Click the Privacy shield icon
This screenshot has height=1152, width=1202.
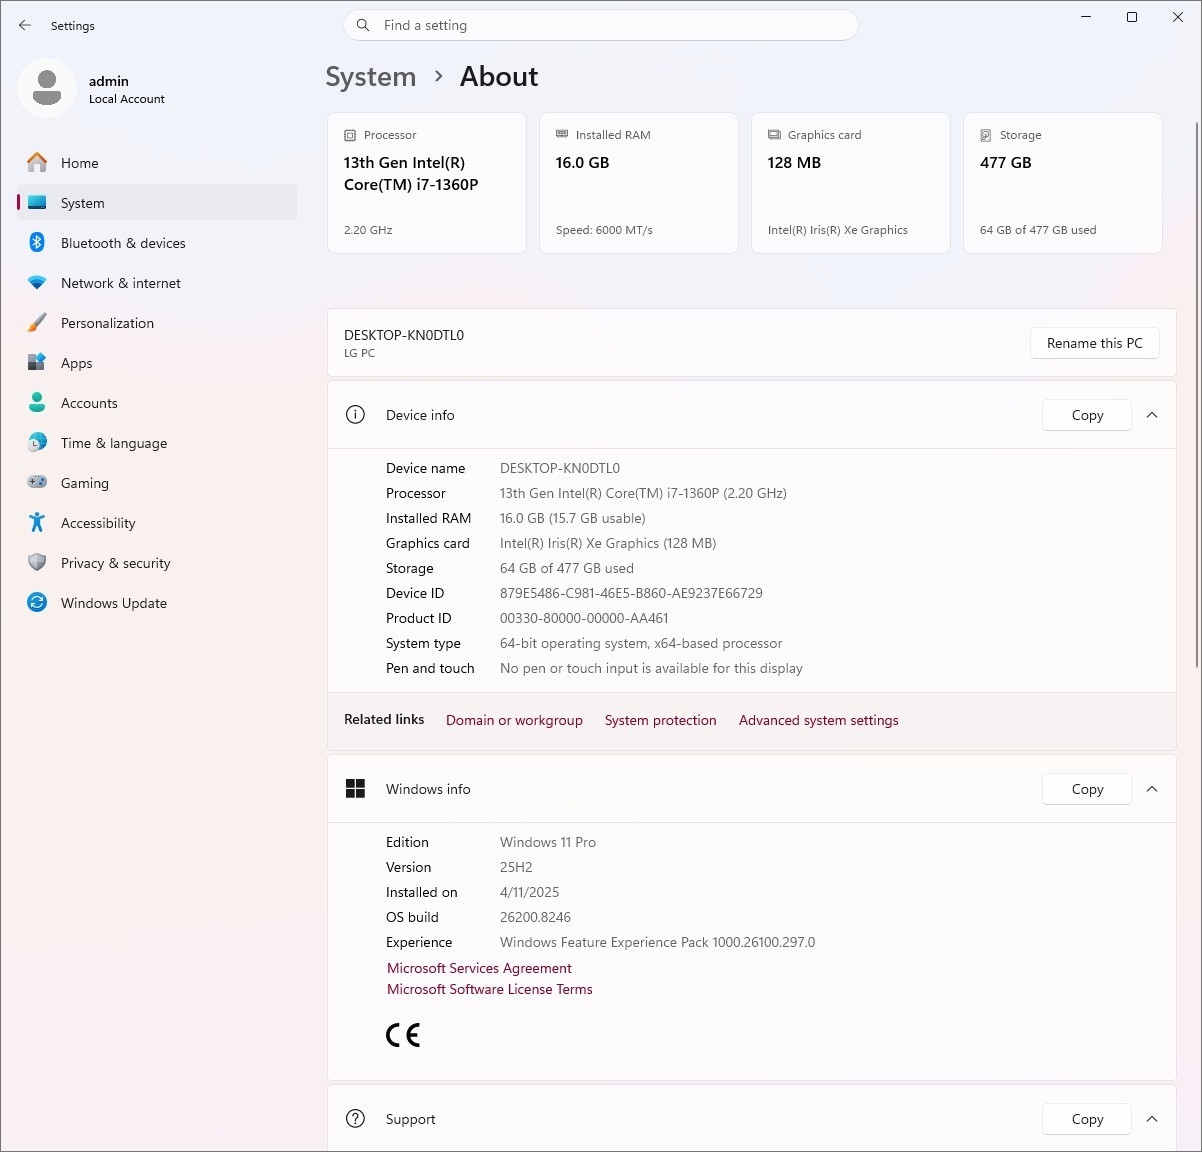click(x=37, y=562)
